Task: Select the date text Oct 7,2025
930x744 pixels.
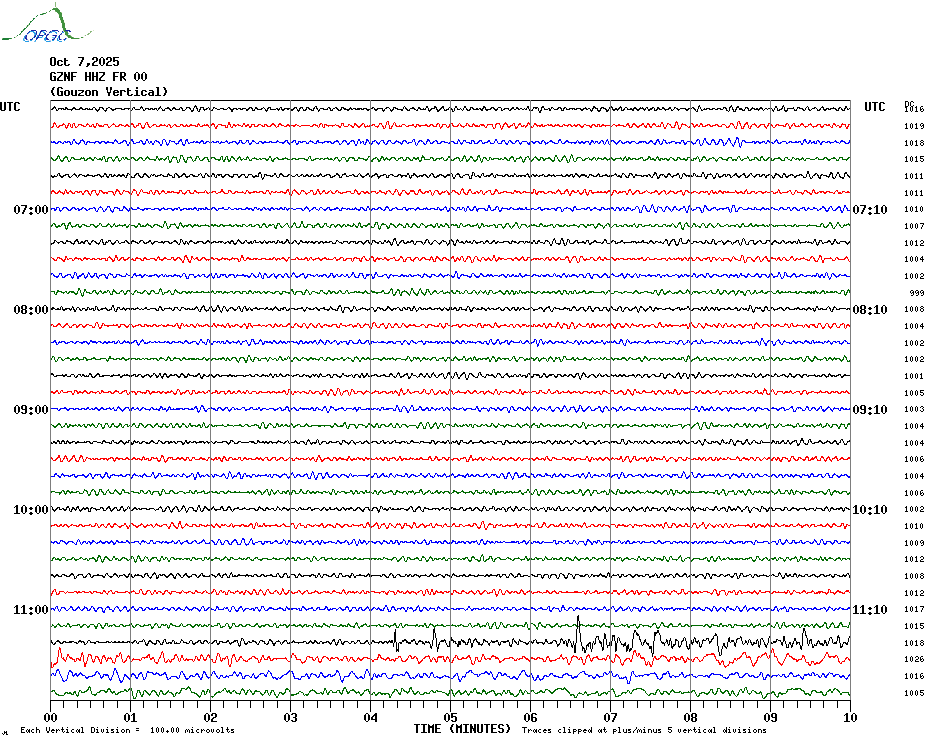Action: click(x=84, y=61)
